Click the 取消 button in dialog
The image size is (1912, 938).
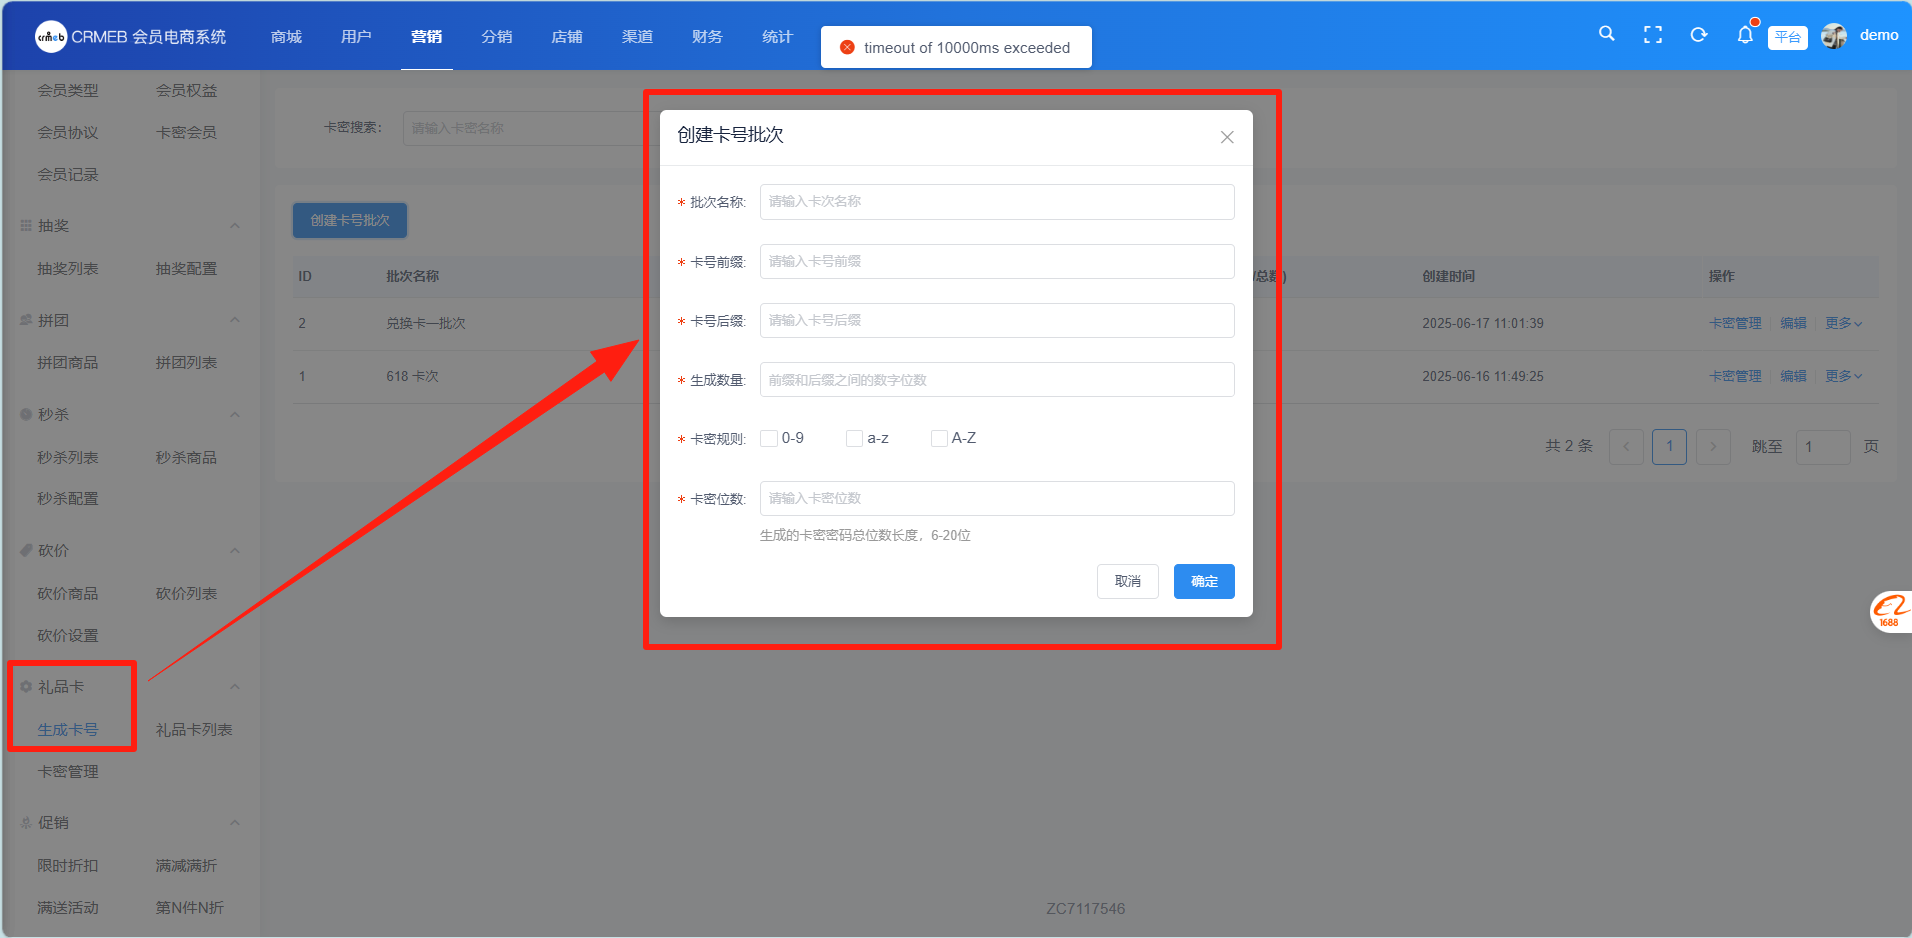pos(1127,581)
